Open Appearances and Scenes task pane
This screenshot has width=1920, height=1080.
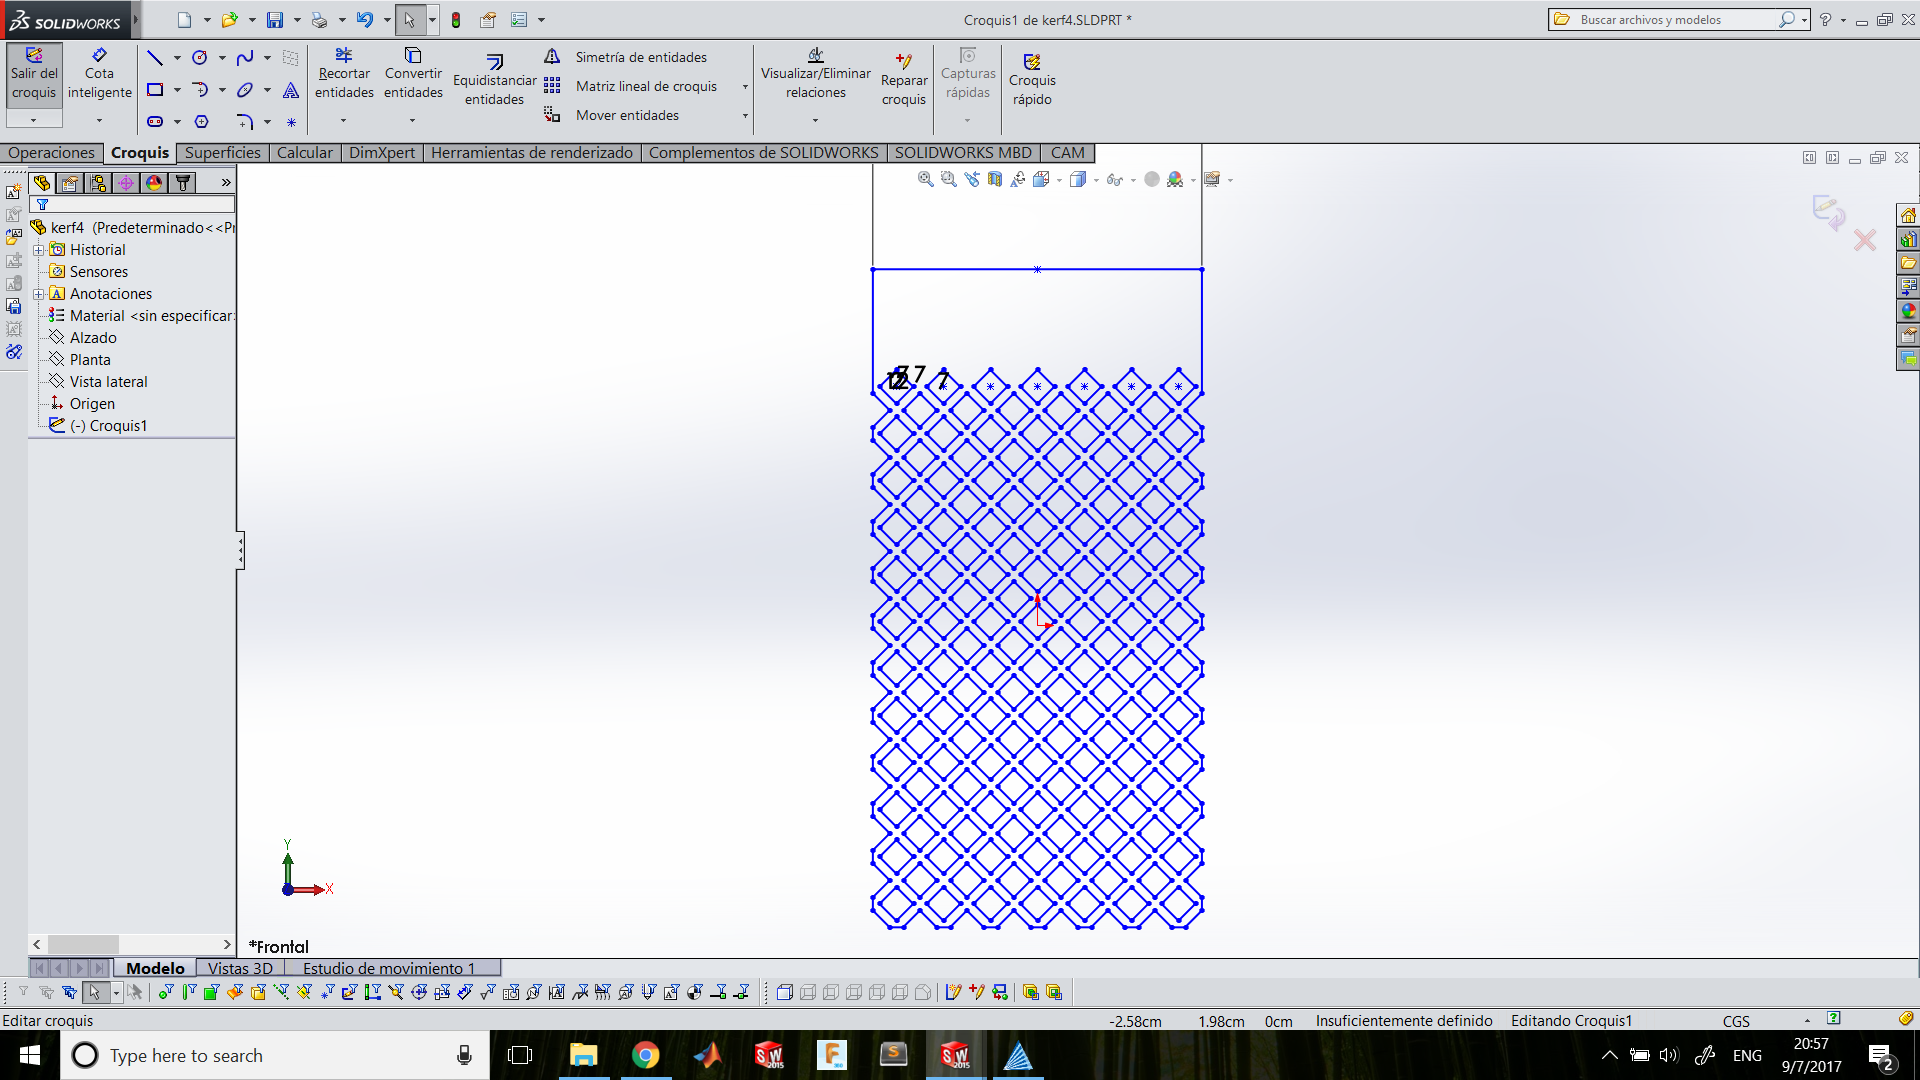pos(1908,312)
